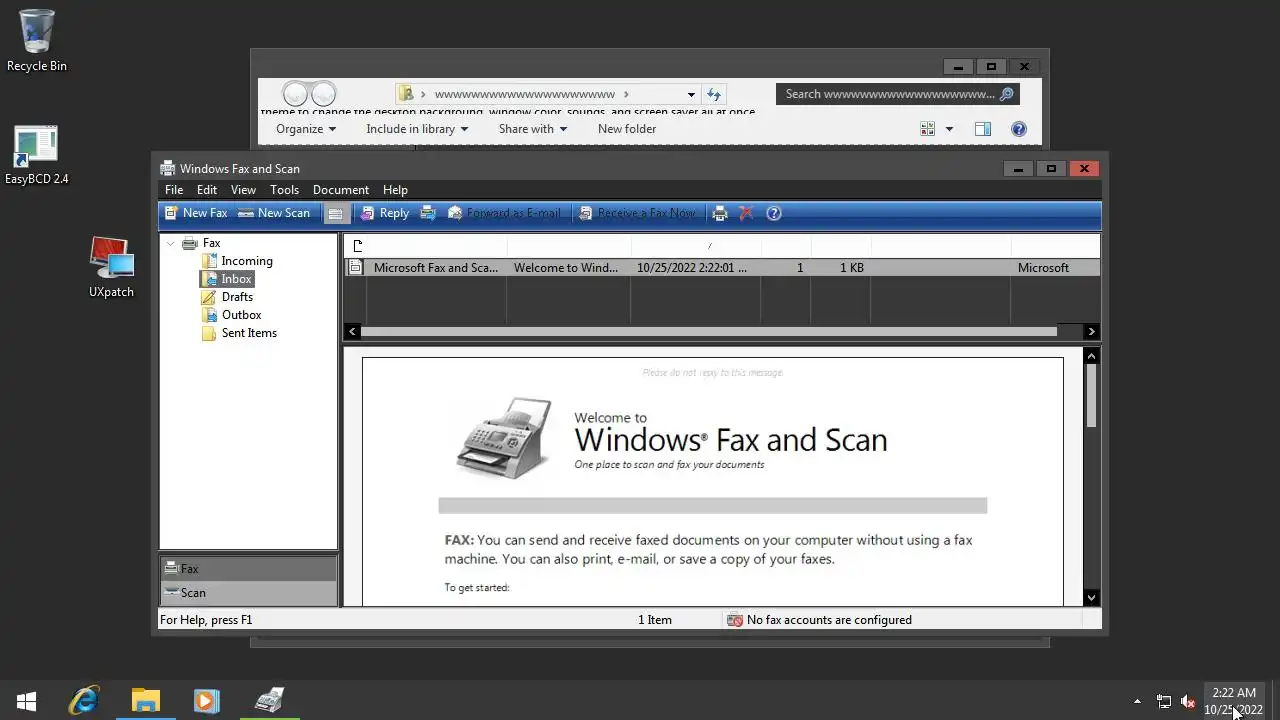Viewport: 1280px width, 720px height.
Task: Switch to Scan view in bottom pane
Action: click(x=248, y=593)
